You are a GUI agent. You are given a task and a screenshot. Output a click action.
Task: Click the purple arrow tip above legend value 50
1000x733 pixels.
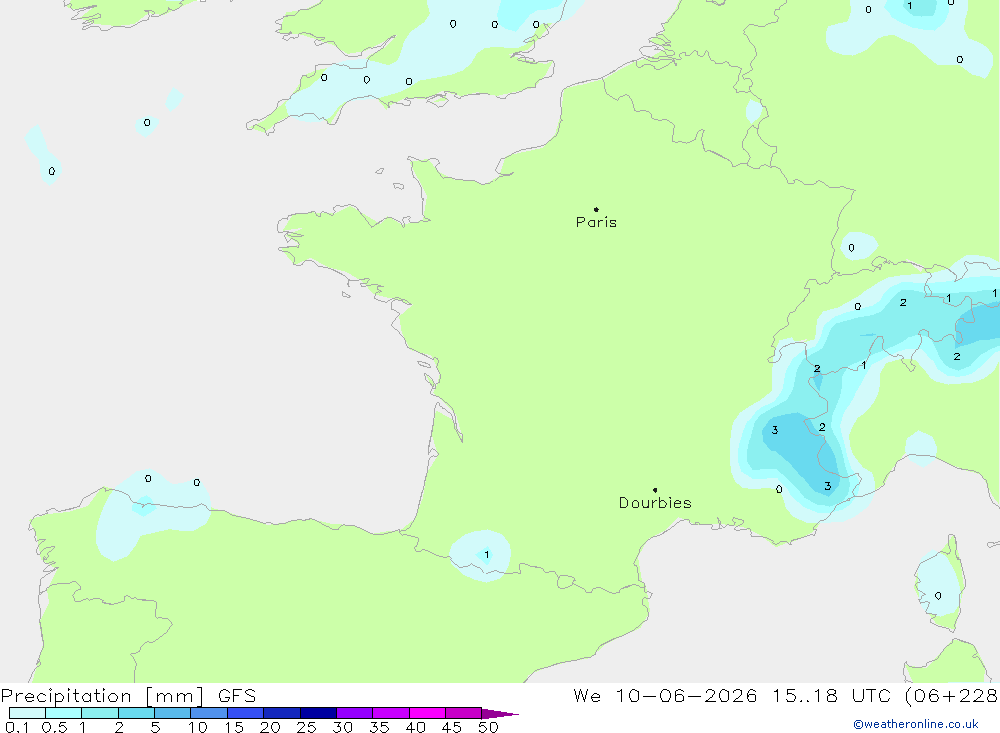pyautogui.click(x=500, y=714)
